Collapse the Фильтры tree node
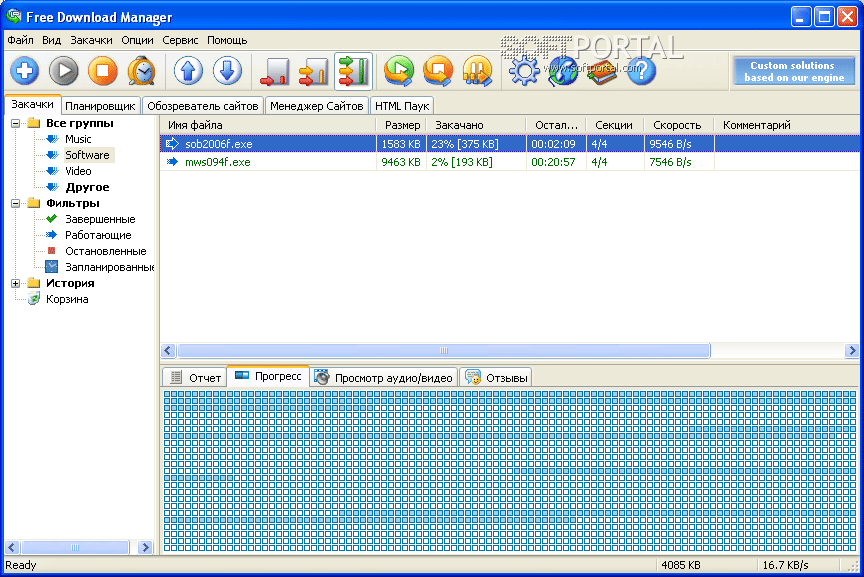 click(15, 203)
